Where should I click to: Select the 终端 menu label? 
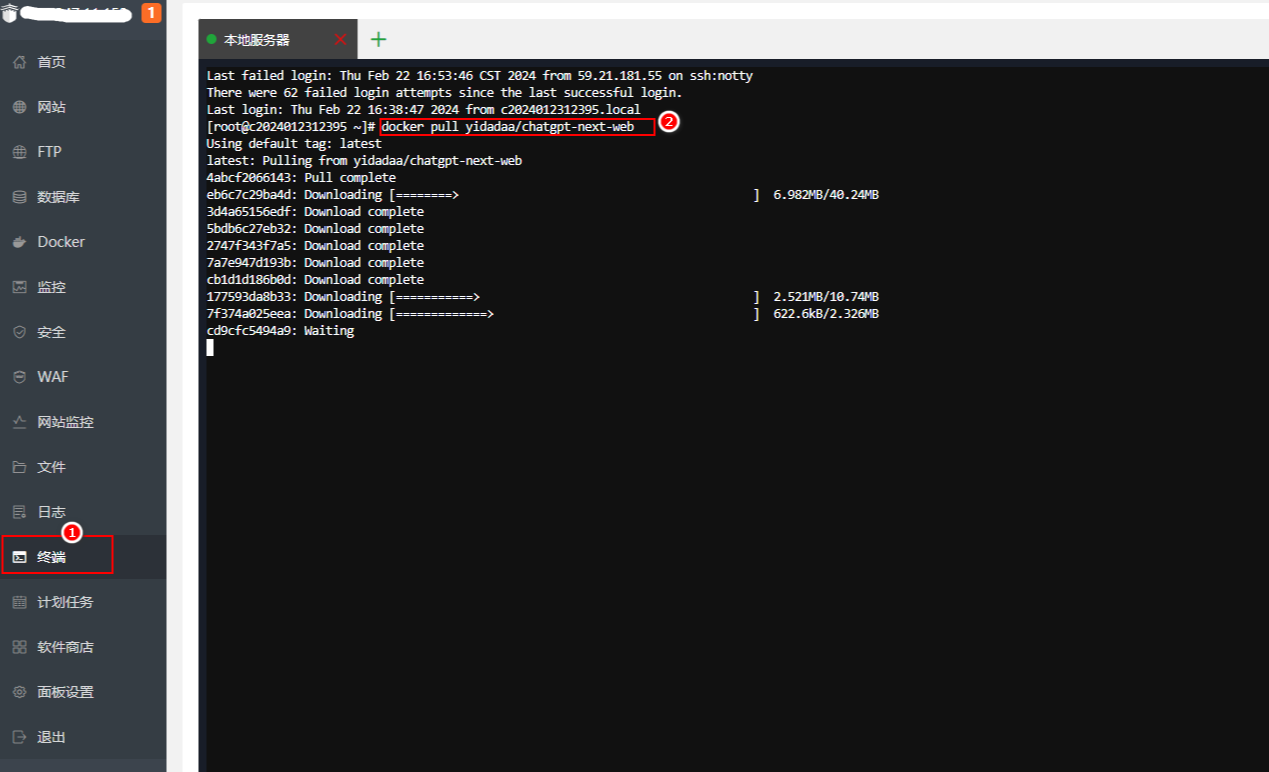52,557
